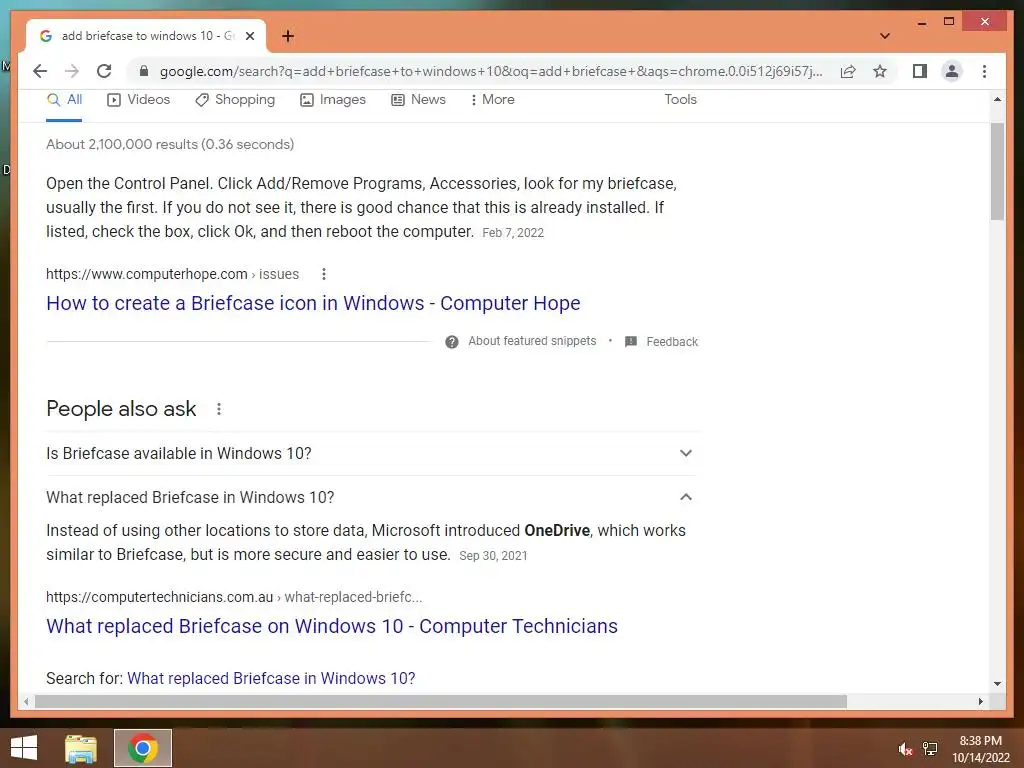
Task: Click the bold 'OneDrive' word
Action: (557, 530)
